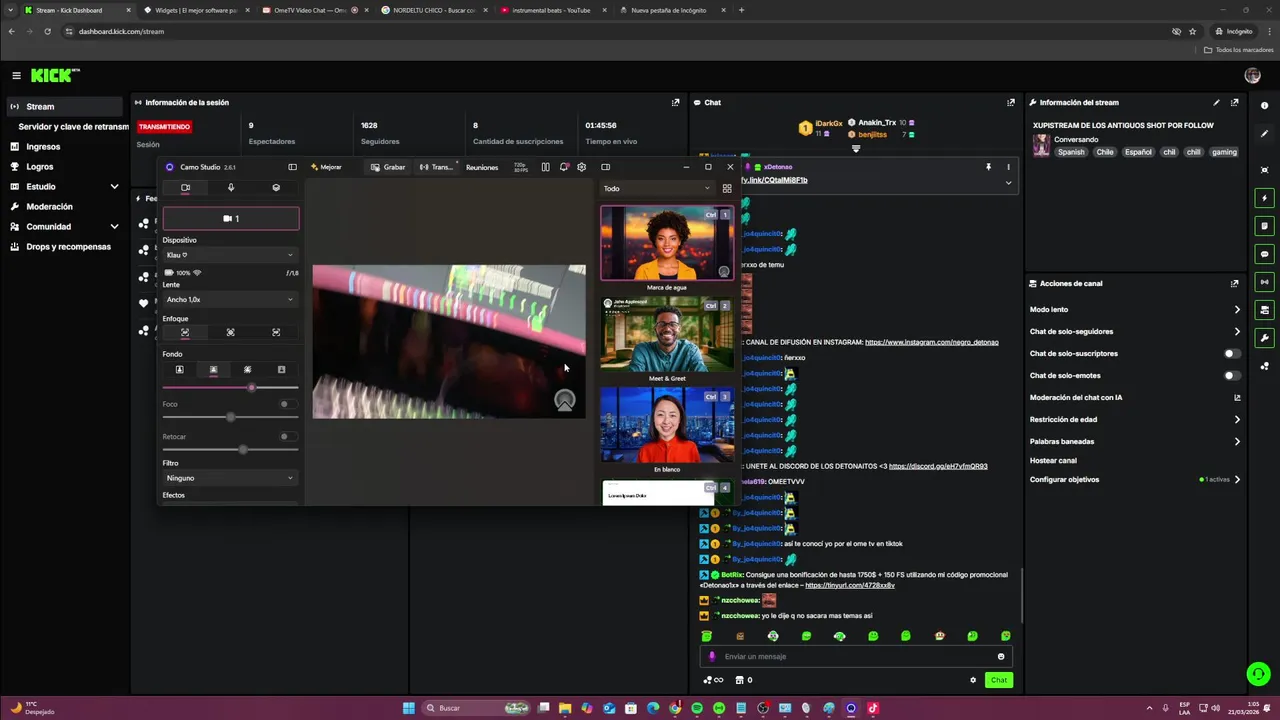Edit the stream information pencil icon
Viewport: 1280px width, 720px height.
point(1216,102)
